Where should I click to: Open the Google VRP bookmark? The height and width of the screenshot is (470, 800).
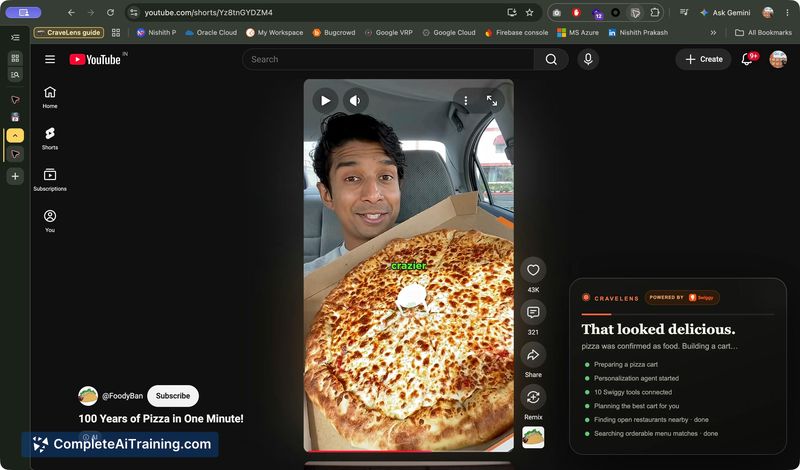click(389, 32)
